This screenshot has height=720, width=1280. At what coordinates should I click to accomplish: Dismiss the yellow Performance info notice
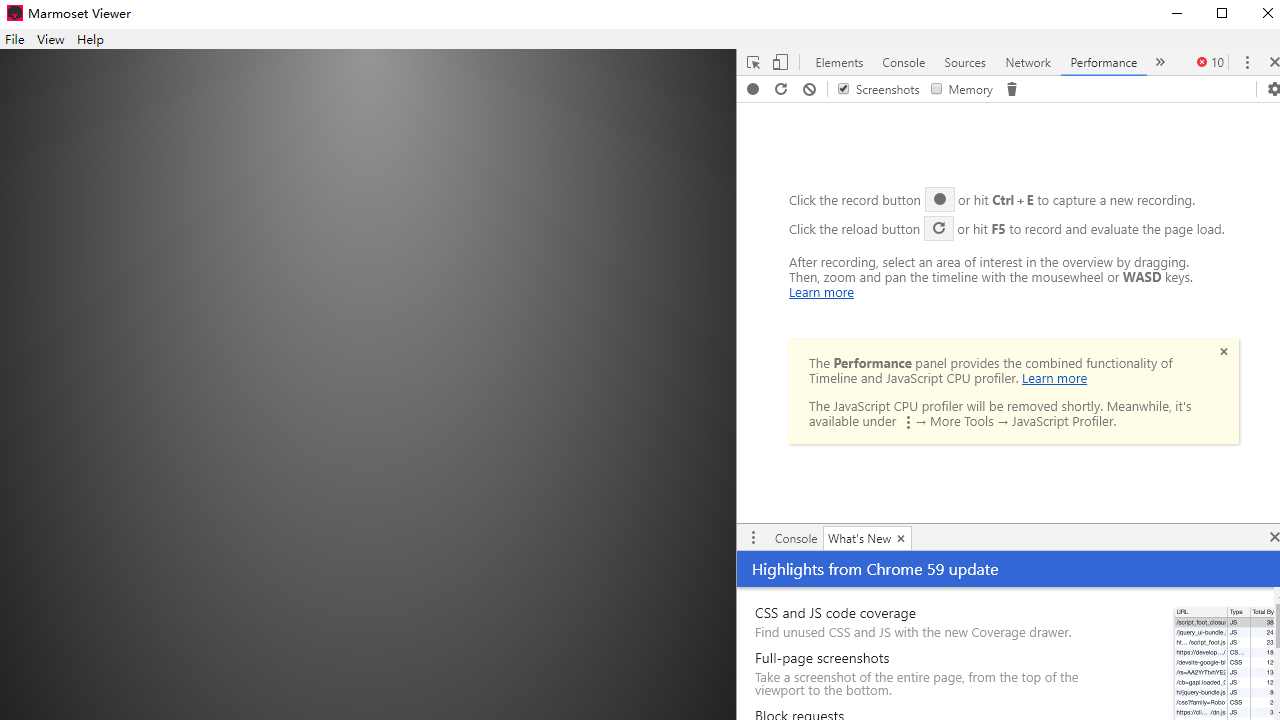click(x=1223, y=352)
